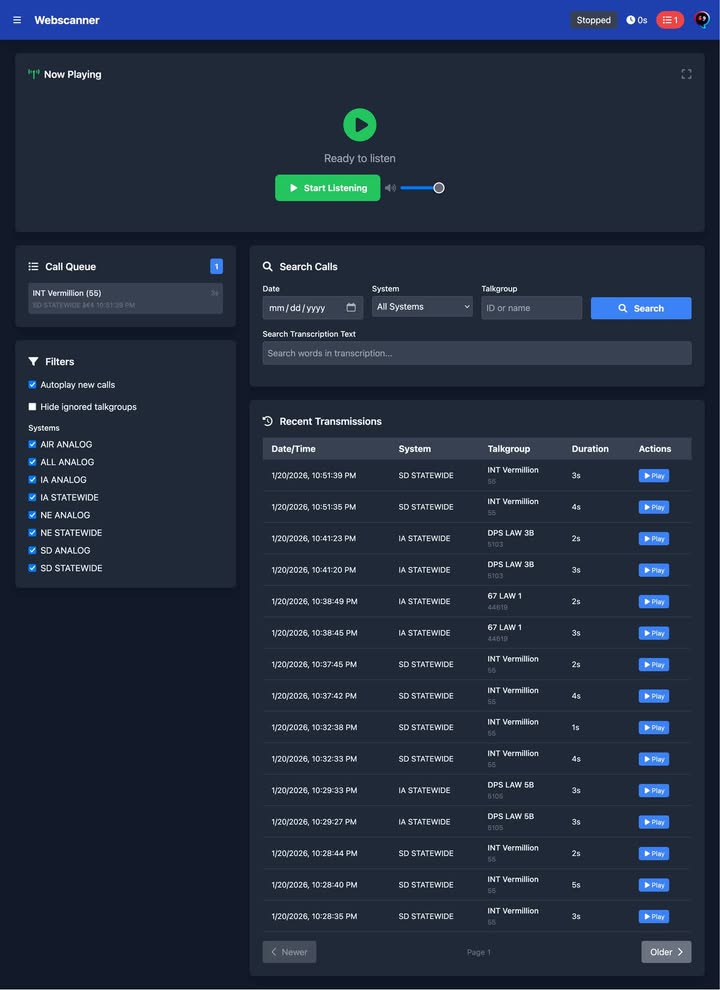Click the Recent Transmissions history icon
720x990 pixels.
tap(268, 421)
